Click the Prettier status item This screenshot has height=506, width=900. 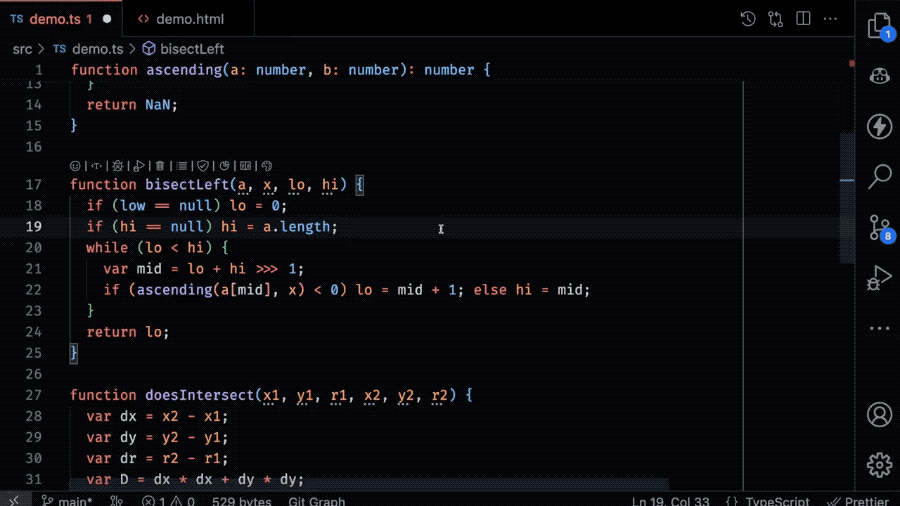pyautogui.click(x=858, y=500)
